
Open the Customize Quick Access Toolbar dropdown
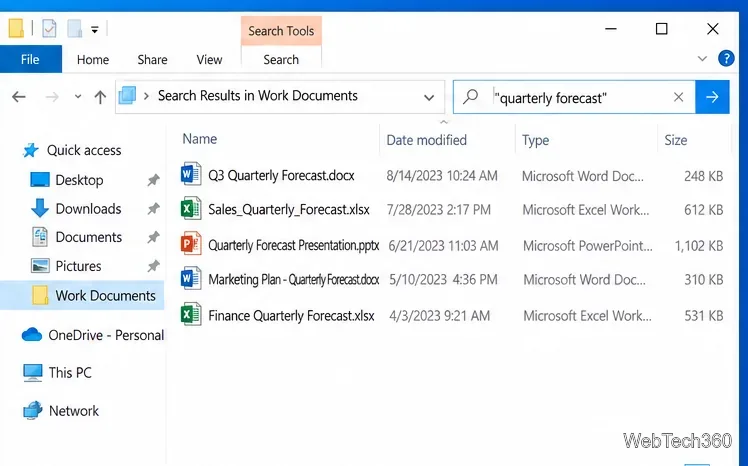coord(94,30)
